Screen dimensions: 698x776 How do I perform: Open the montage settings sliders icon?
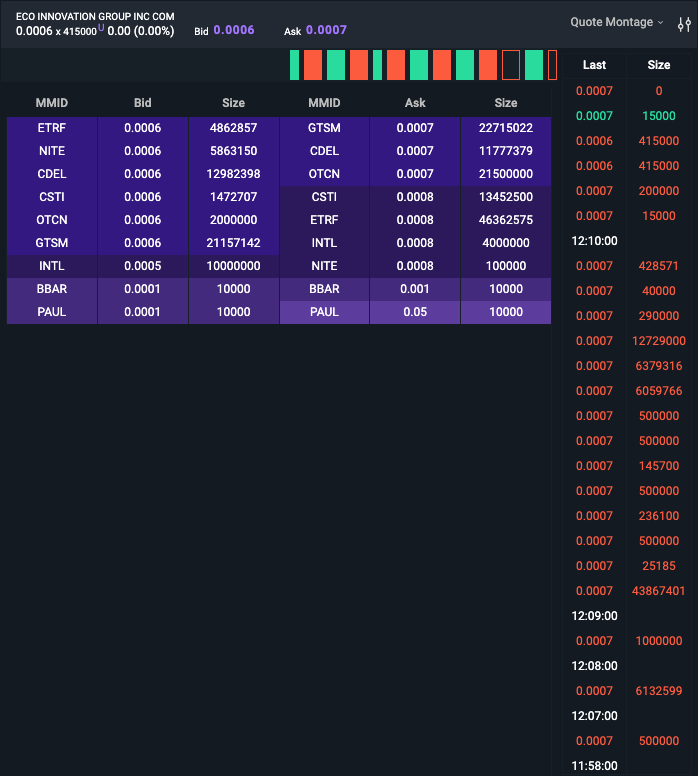coord(684,24)
